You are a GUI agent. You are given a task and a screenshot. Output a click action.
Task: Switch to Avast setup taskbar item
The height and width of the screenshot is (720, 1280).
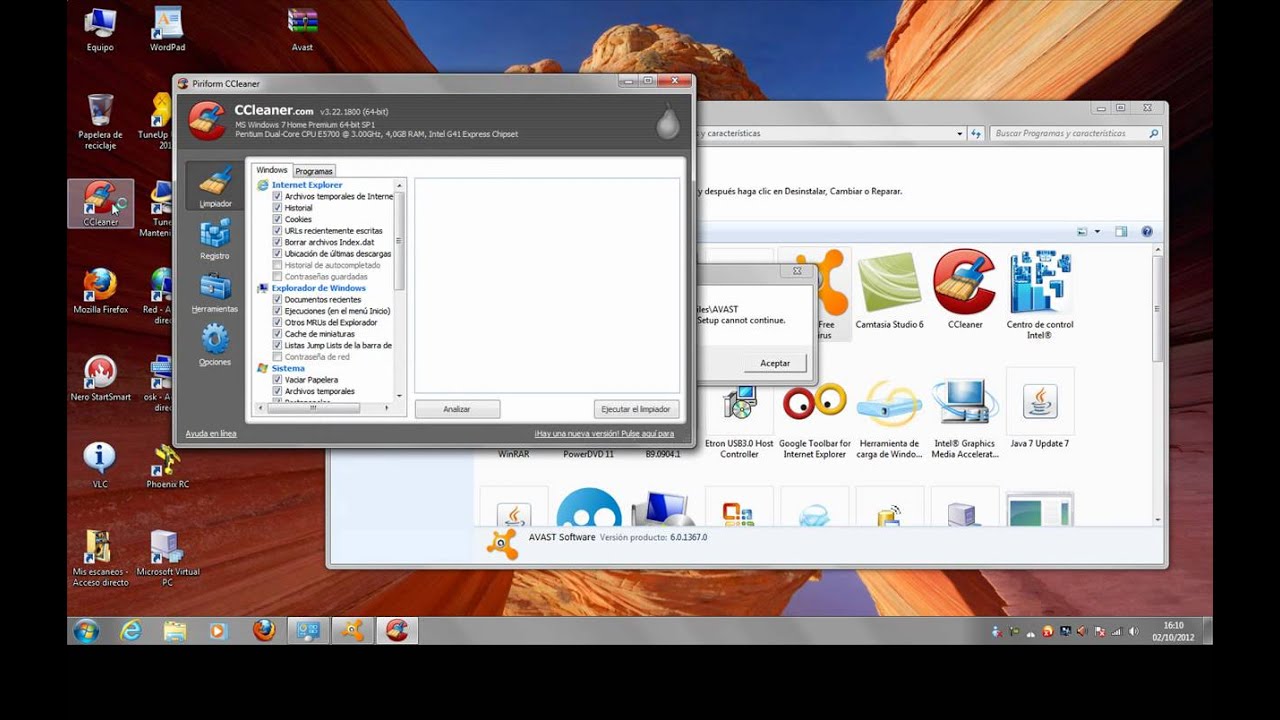tap(352, 631)
